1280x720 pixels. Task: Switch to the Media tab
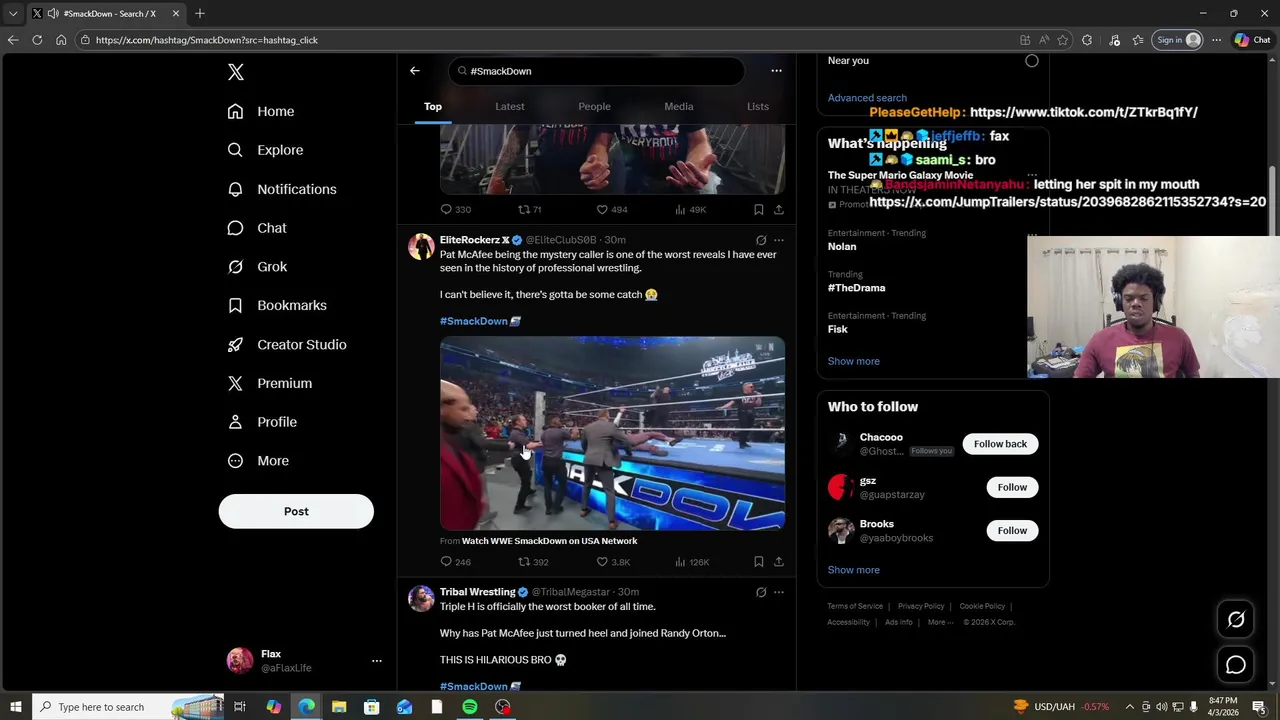click(x=679, y=106)
